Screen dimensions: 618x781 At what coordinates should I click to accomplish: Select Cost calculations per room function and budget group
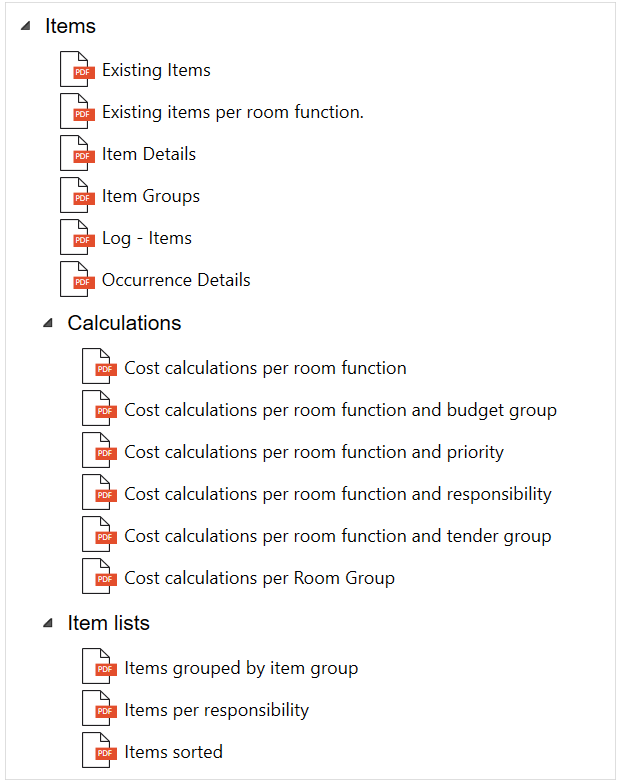[x=340, y=410]
